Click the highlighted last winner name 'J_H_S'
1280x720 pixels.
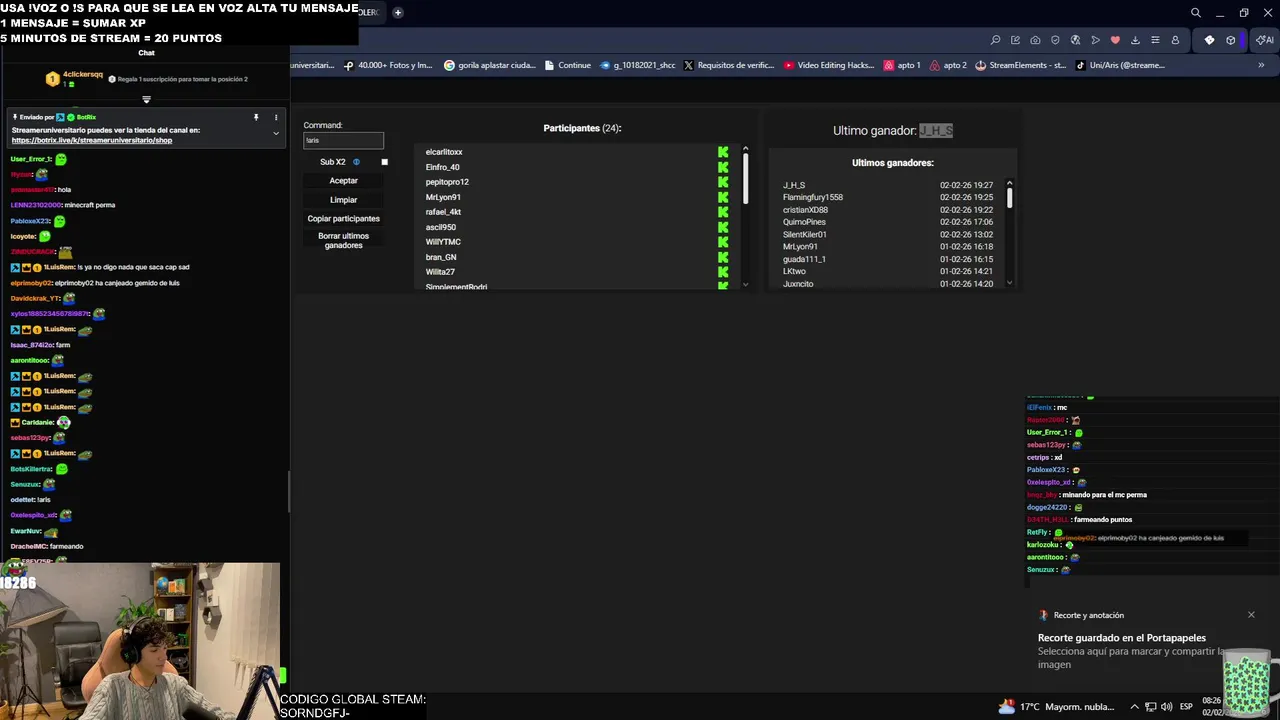point(936,131)
